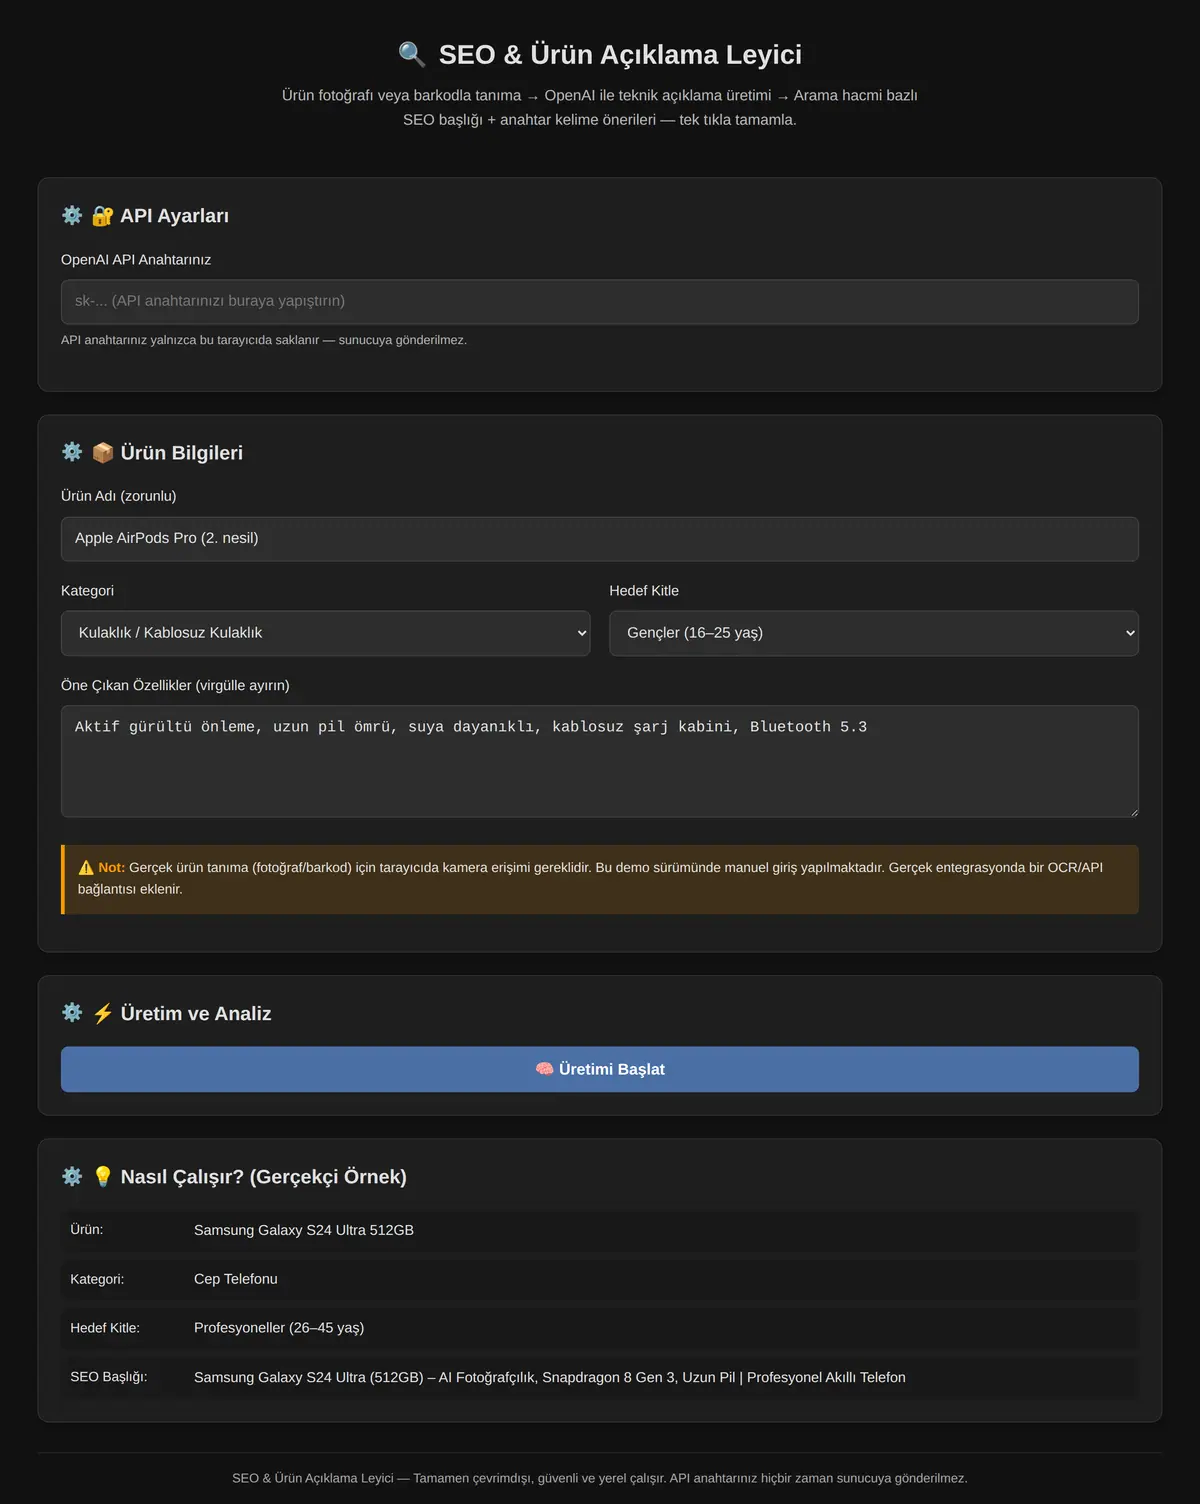Click the magnifier icon in the page title
The width and height of the screenshot is (1200, 1504).
pos(412,54)
